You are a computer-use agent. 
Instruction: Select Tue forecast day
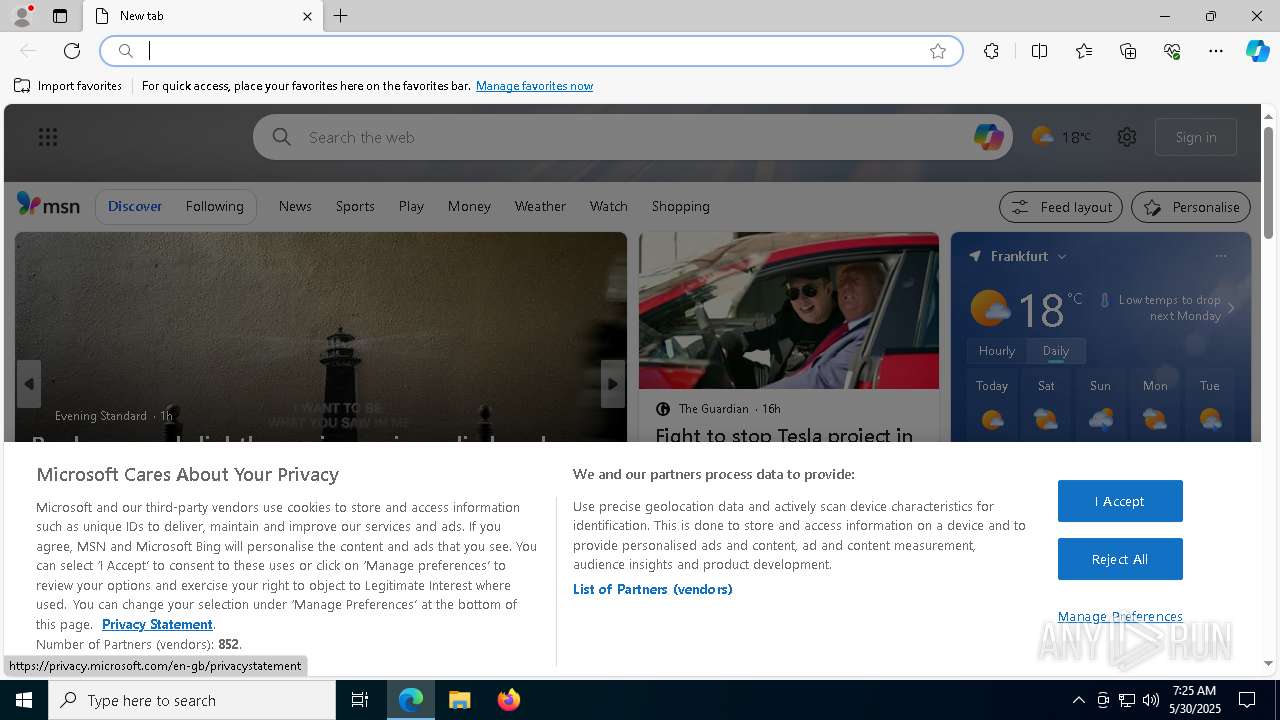(1210, 405)
